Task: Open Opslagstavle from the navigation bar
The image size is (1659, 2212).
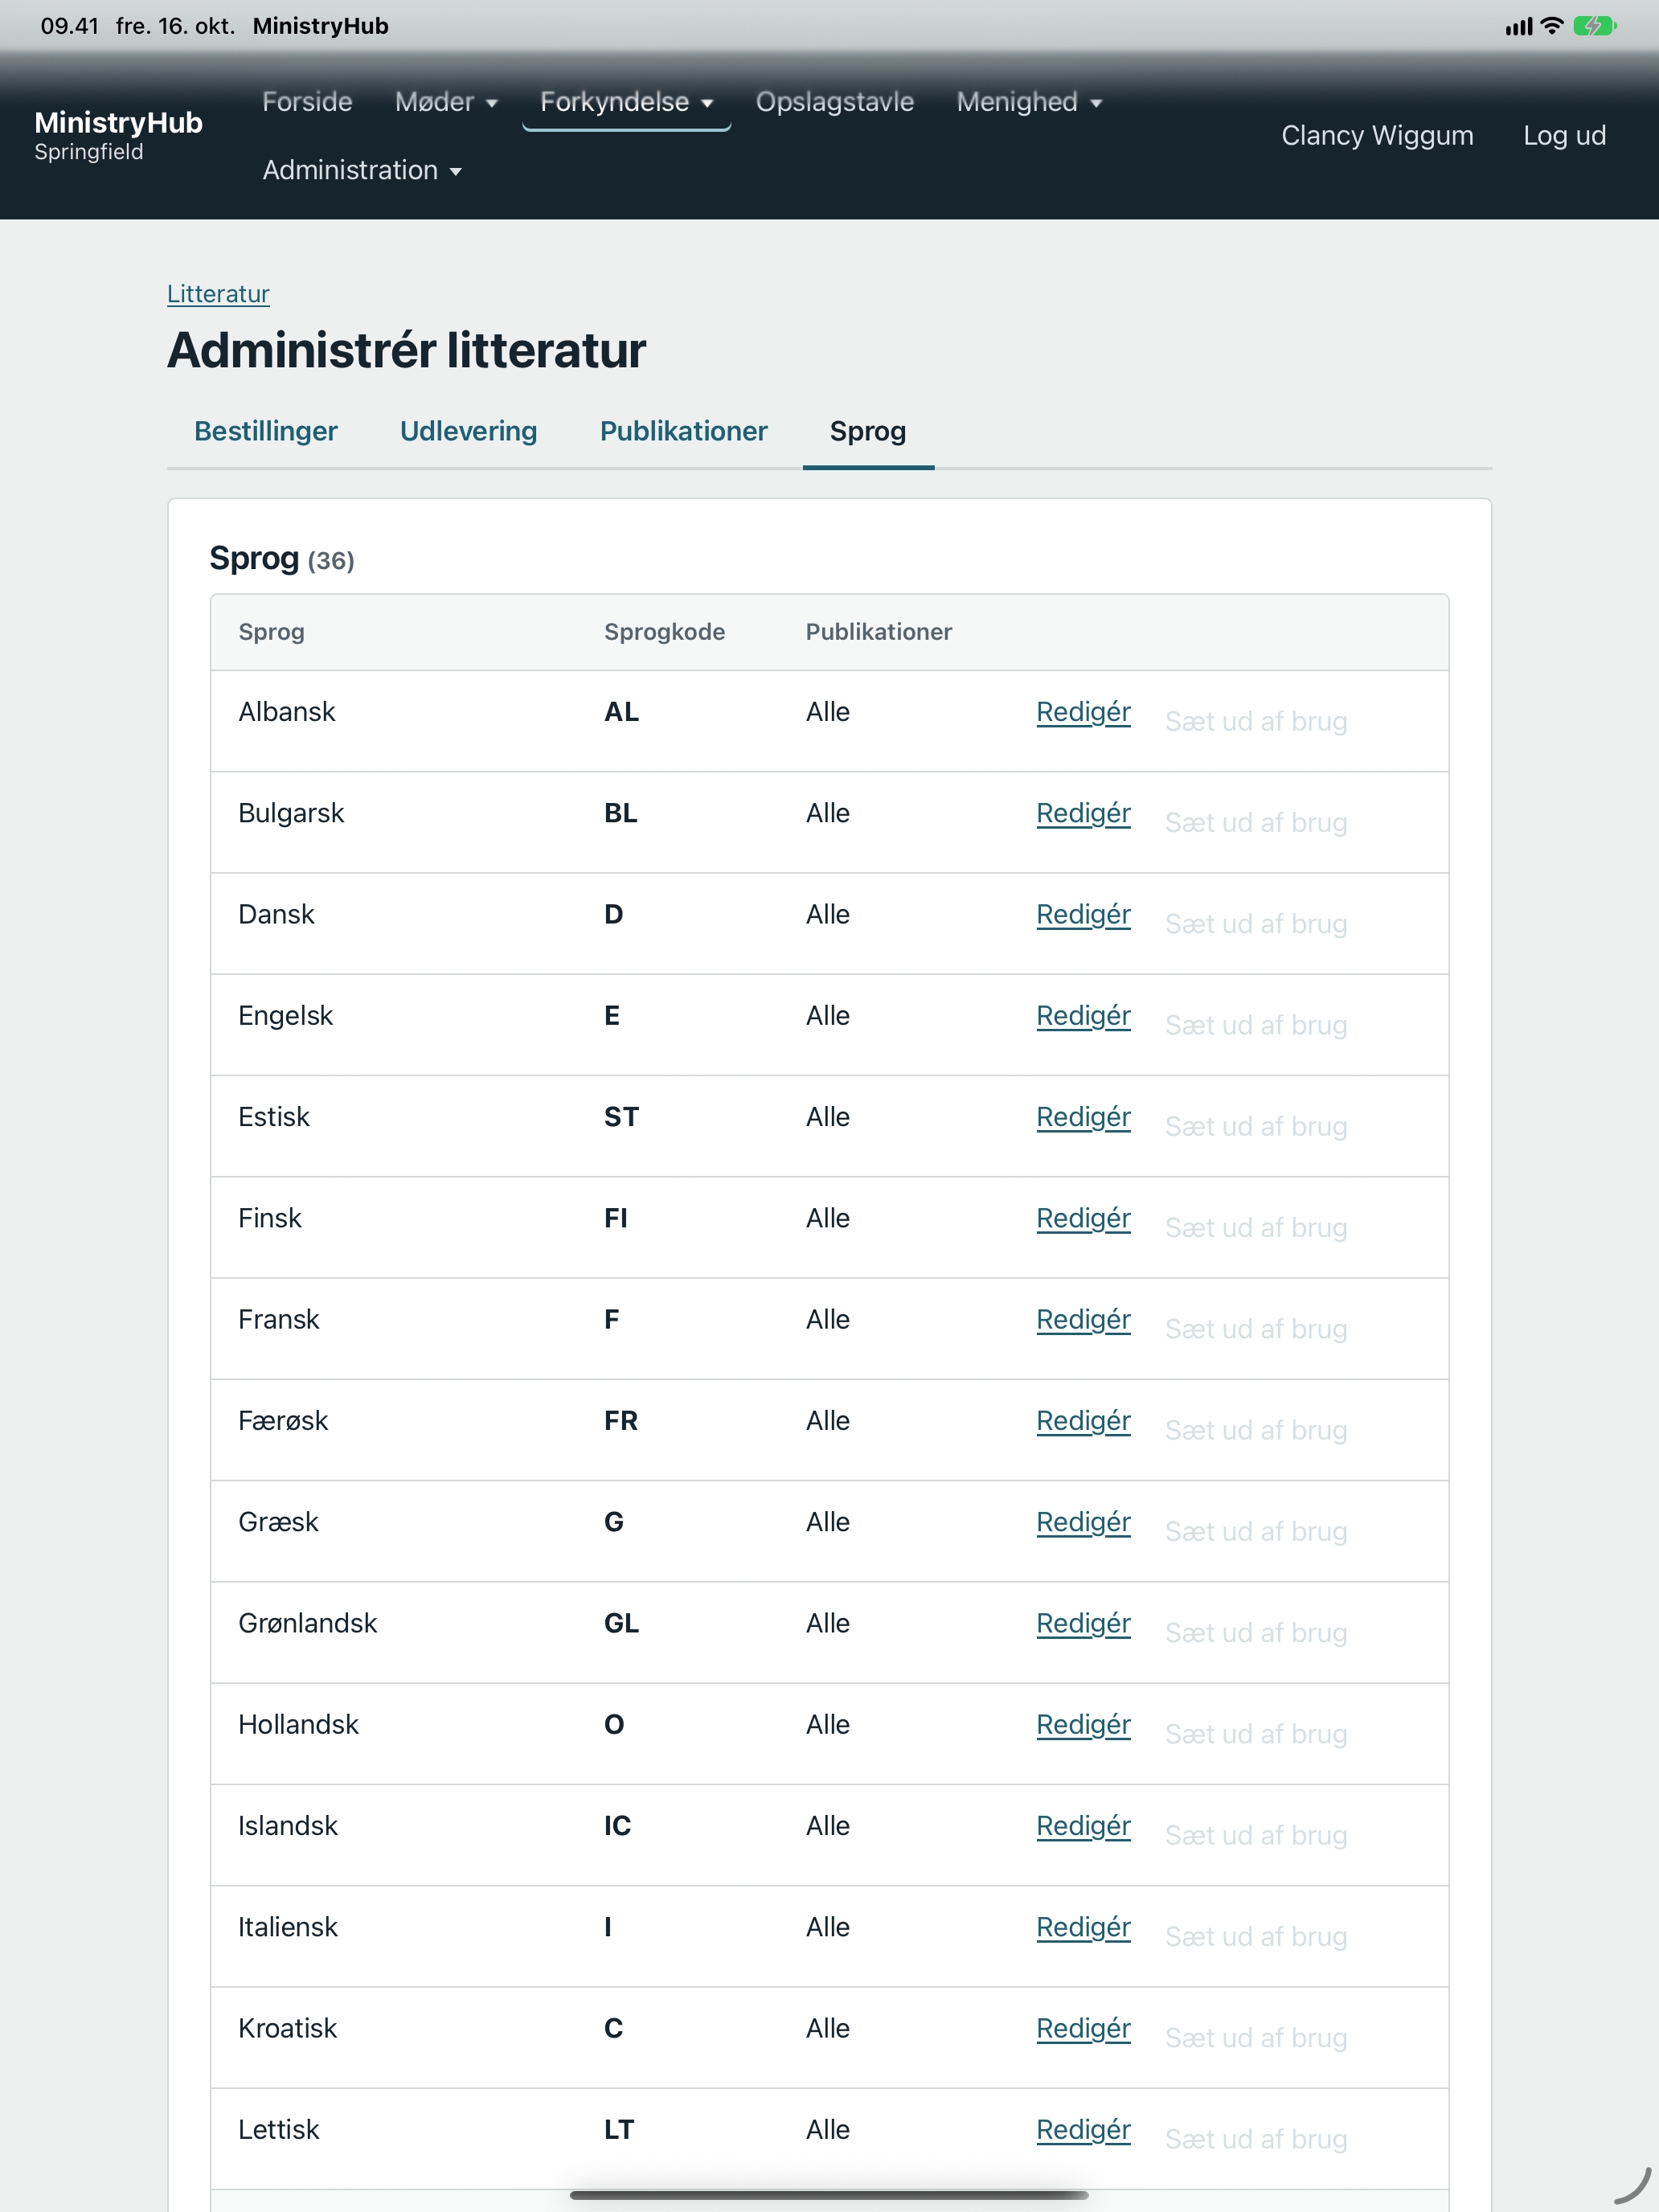Action: tap(834, 102)
